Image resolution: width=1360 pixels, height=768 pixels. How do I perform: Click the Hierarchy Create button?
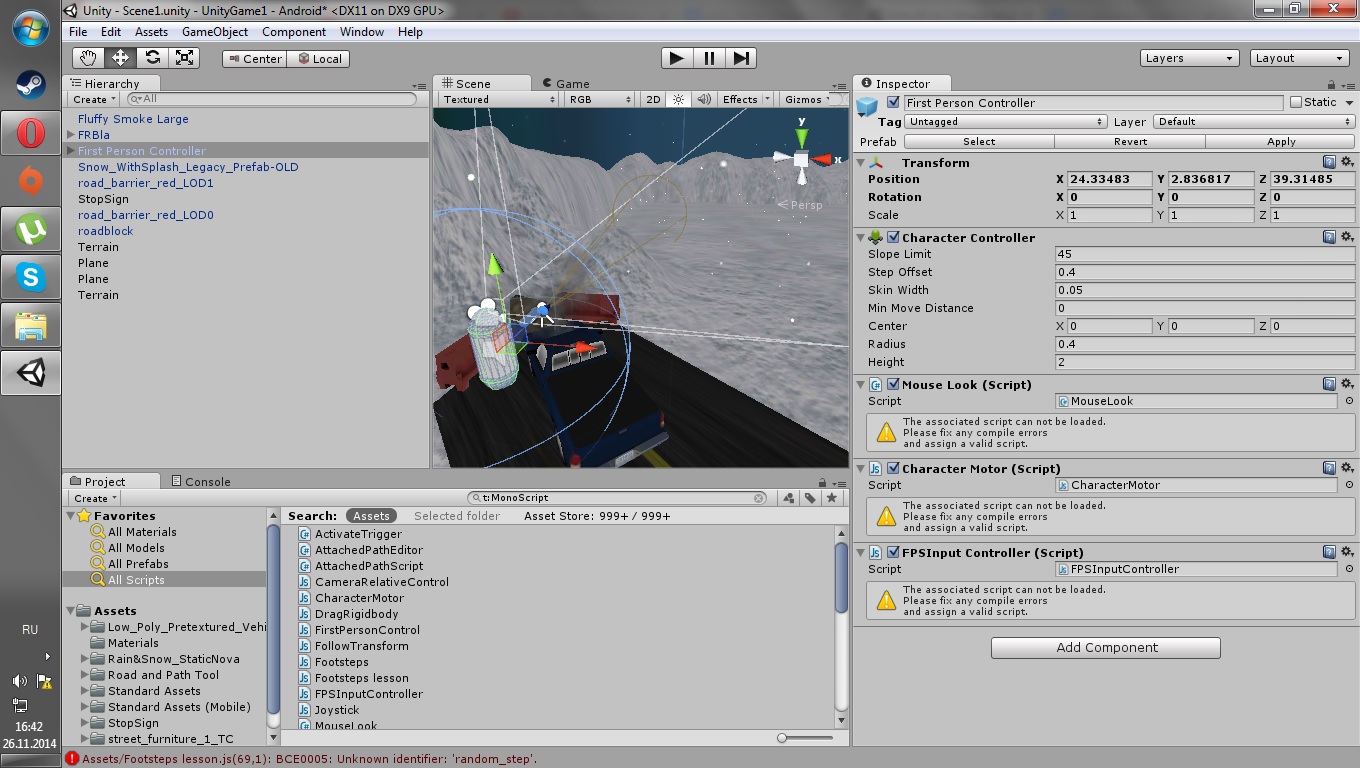[x=94, y=99]
